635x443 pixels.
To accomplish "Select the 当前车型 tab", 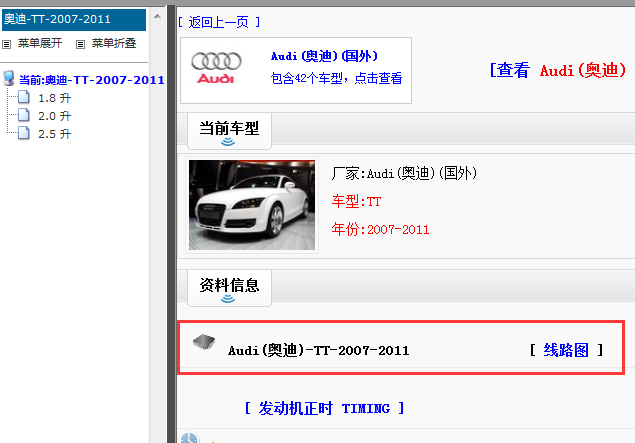I will tap(229, 131).
